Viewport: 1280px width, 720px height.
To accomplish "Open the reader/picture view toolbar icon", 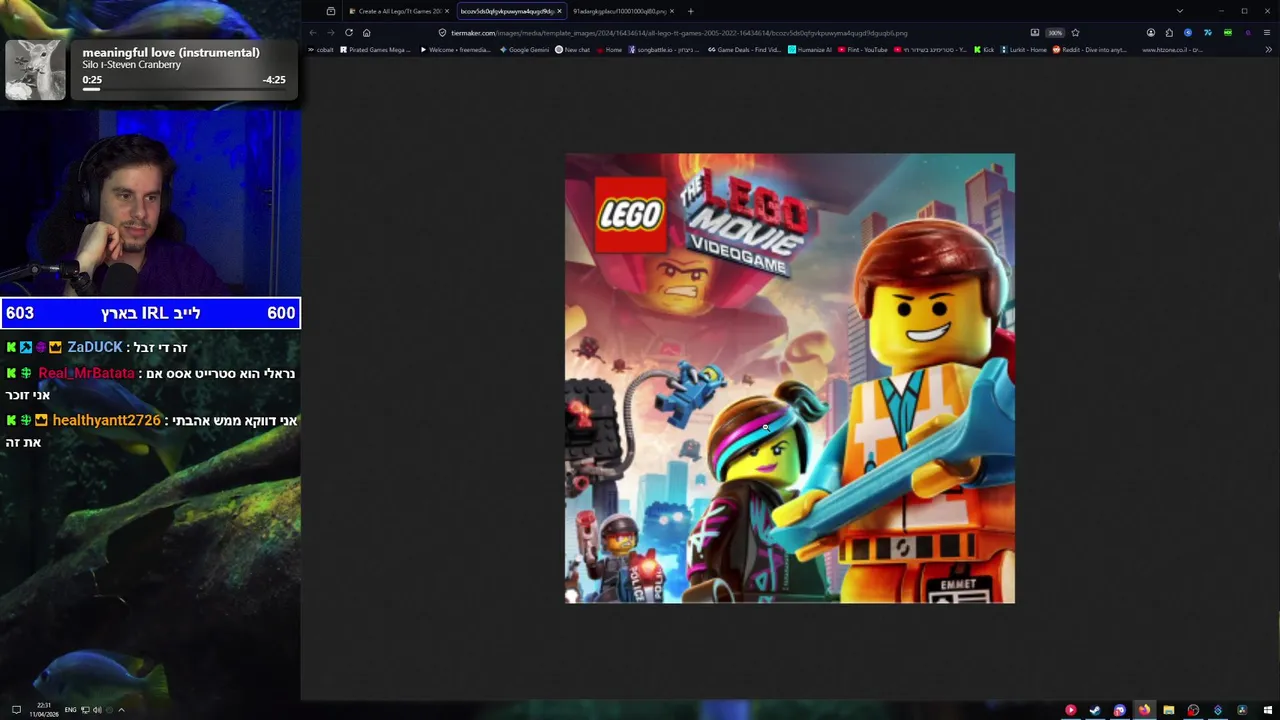I will point(1035,32).
